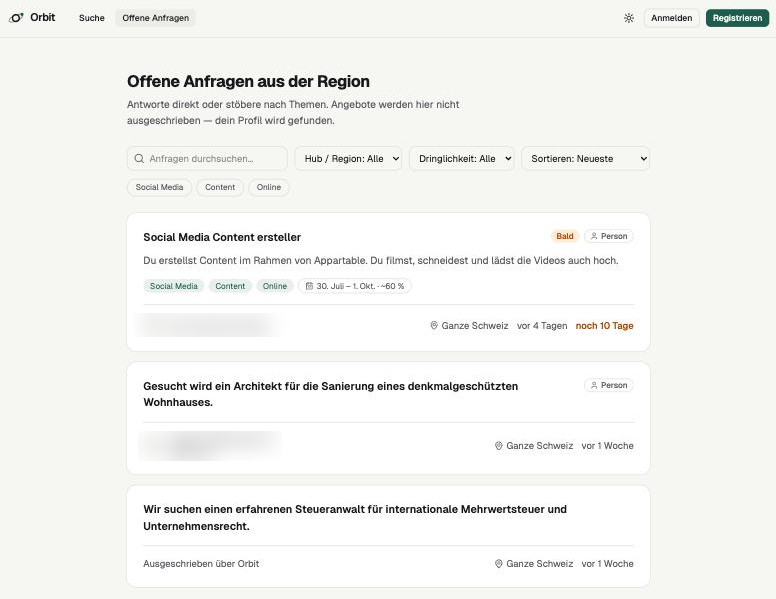Open the Steueranwalt Mehrwertsteuer request title
This screenshot has width=776, height=599.
click(x=355, y=517)
